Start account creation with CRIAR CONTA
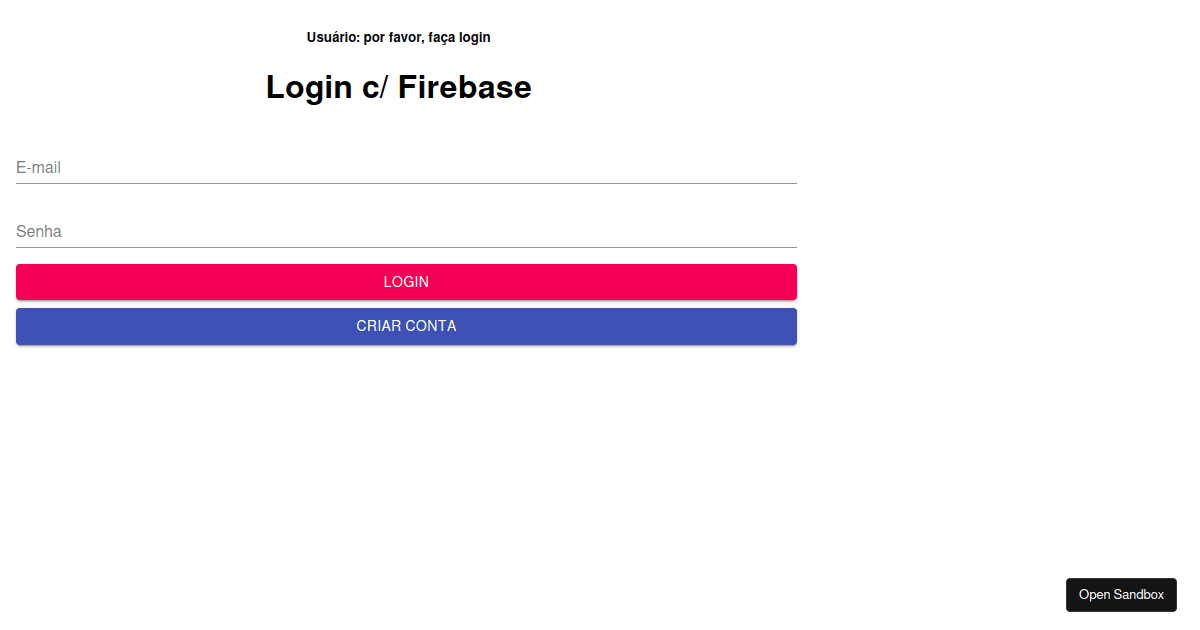Viewport: 1200px width, 630px height. pos(405,326)
